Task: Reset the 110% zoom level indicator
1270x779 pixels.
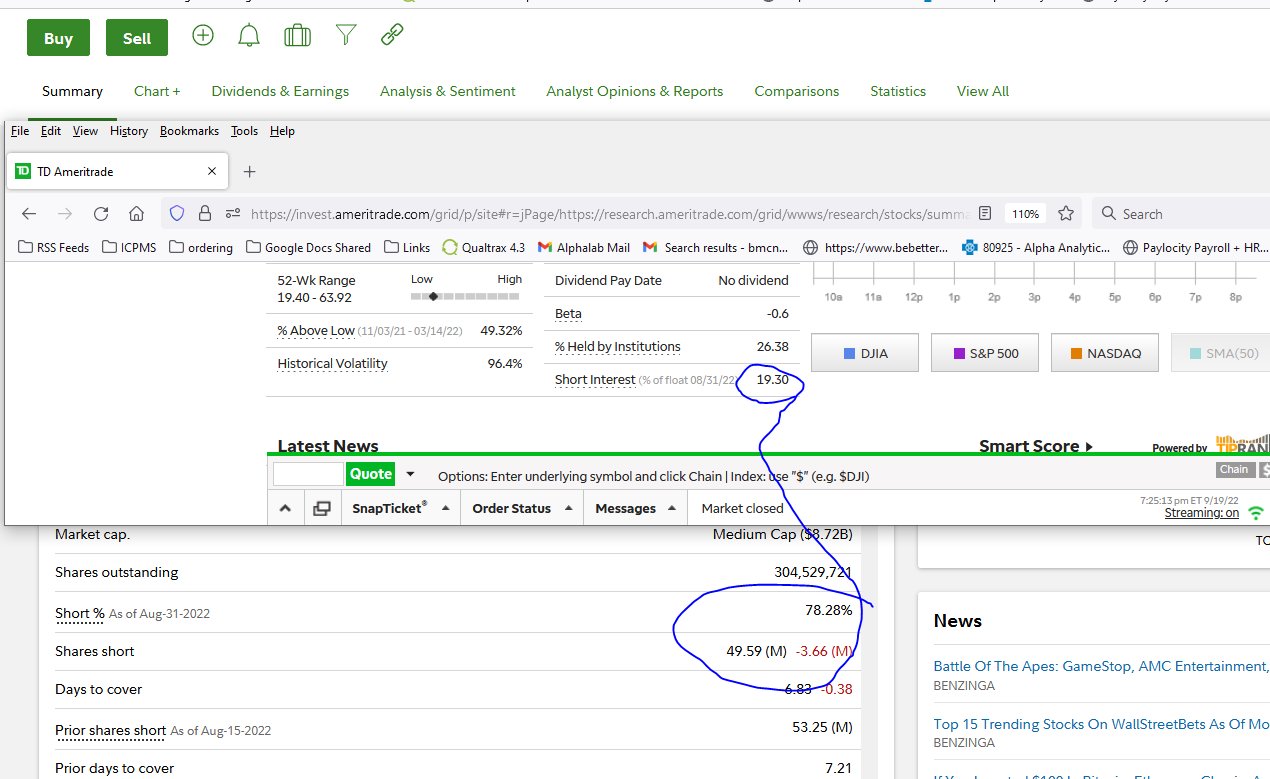Action: point(1025,213)
